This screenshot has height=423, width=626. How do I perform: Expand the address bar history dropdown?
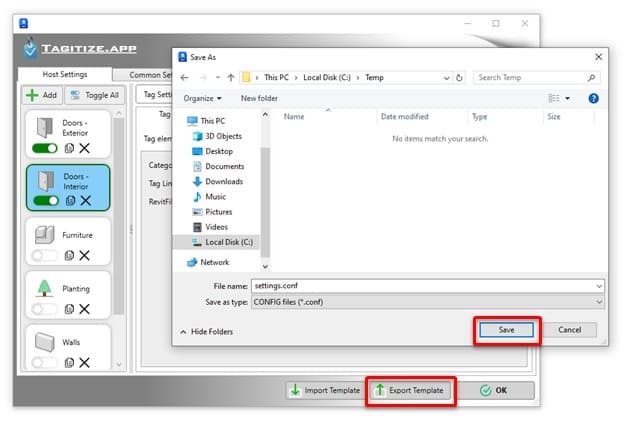point(446,78)
